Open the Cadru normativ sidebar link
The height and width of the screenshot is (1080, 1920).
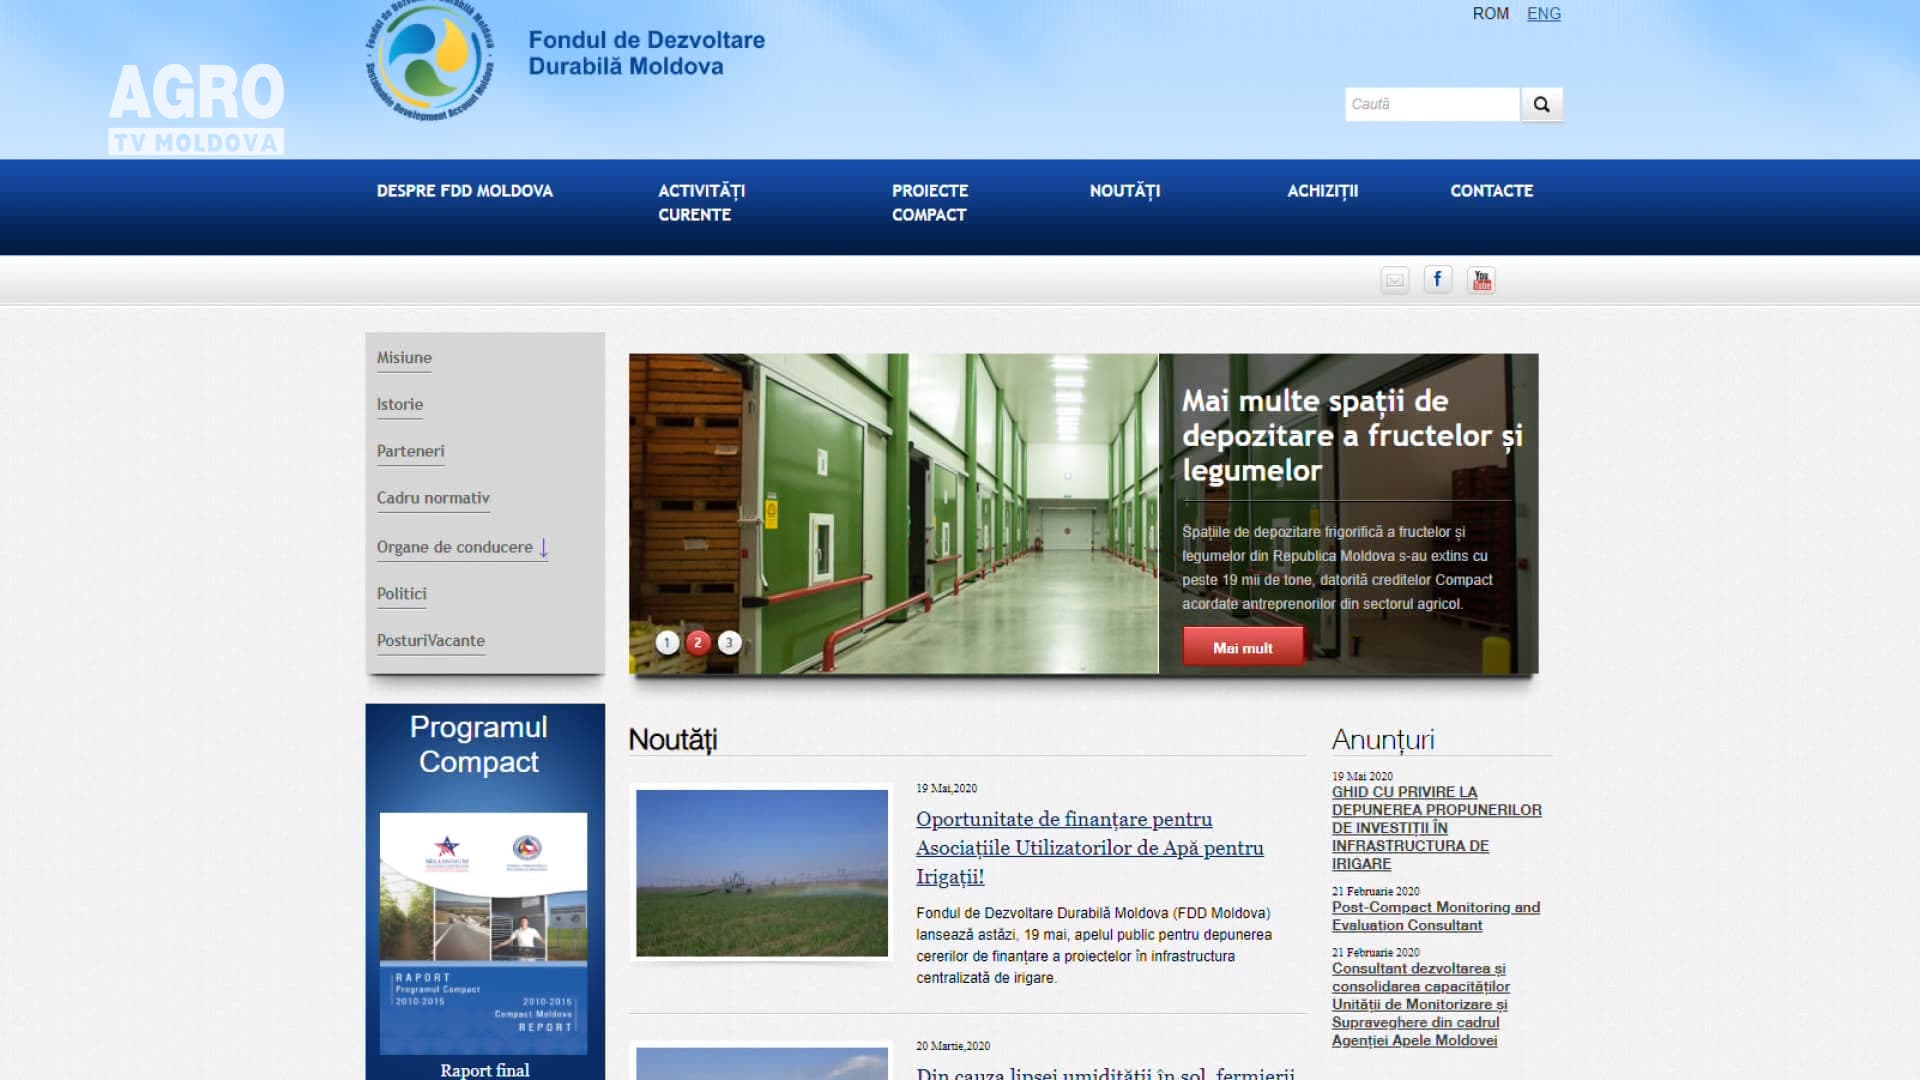tap(433, 498)
